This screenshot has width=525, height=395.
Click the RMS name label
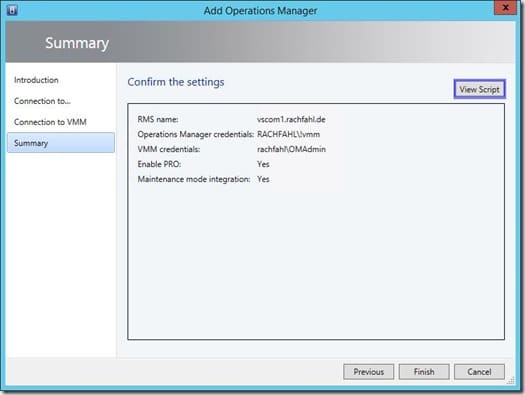click(158, 120)
